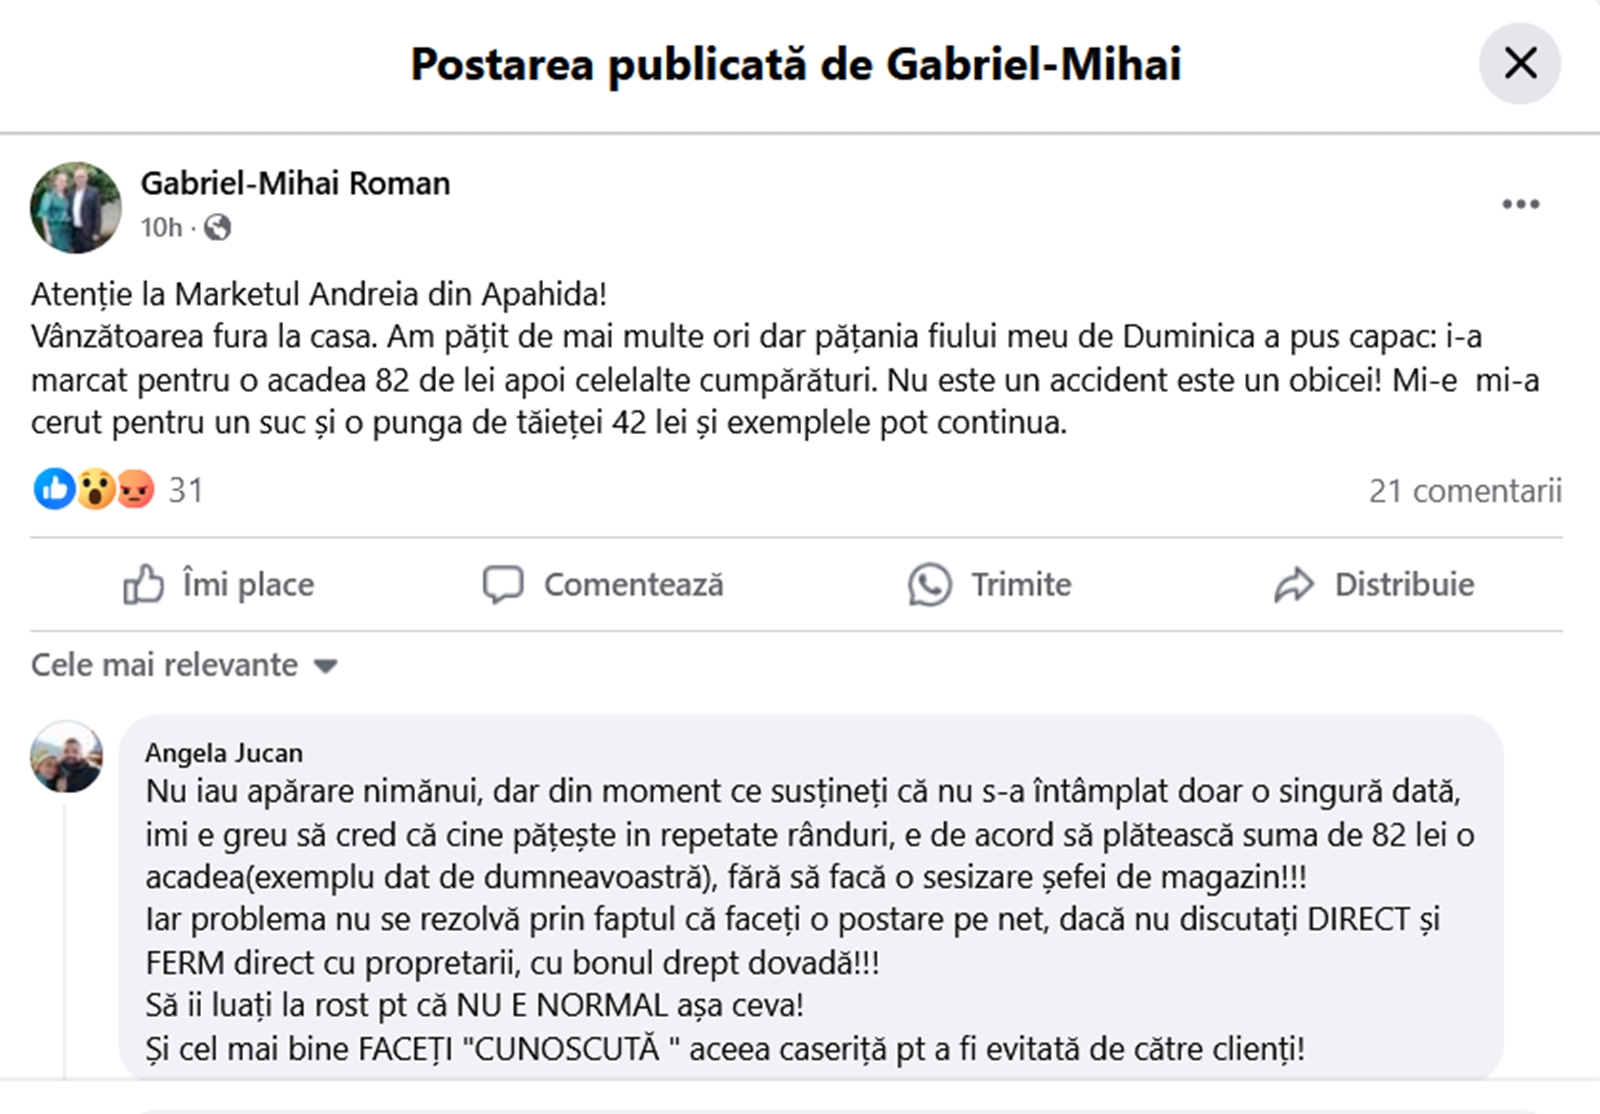This screenshot has height=1114, width=1600.
Task: Click the share arrow Distribuie icon
Action: click(1294, 585)
